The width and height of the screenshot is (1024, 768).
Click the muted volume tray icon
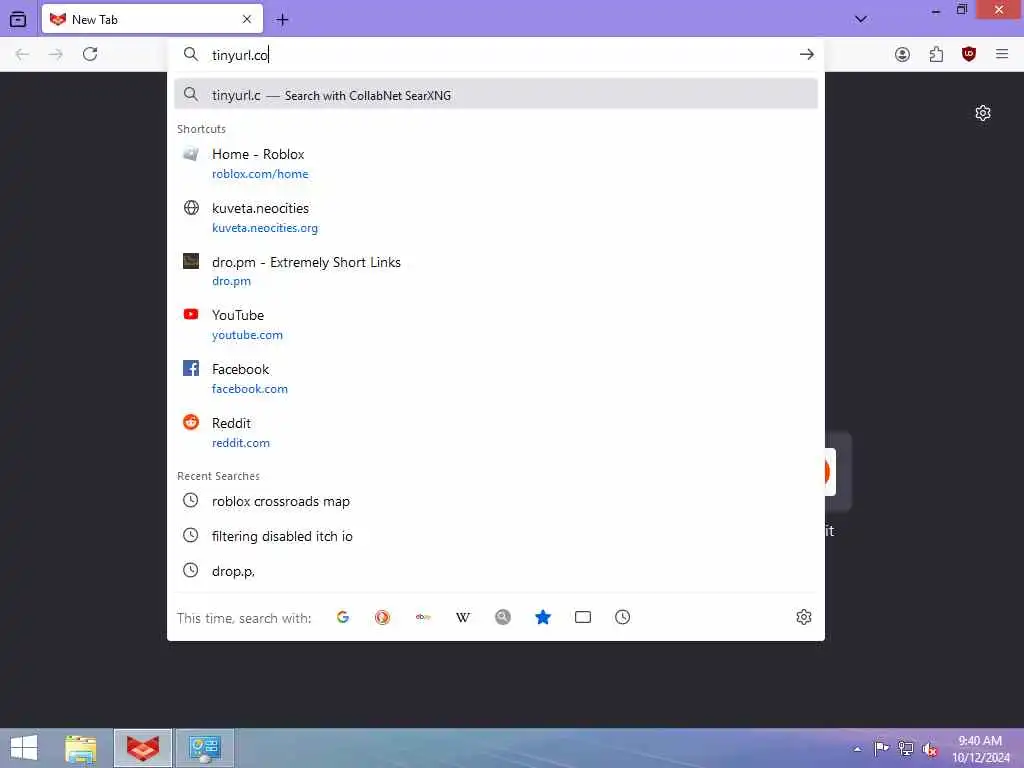tap(930, 749)
